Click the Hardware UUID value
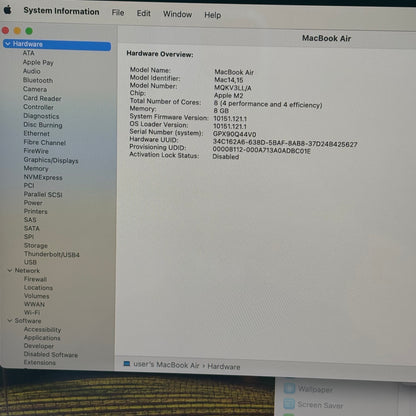Viewport: 416px width, 416px height. point(285,143)
